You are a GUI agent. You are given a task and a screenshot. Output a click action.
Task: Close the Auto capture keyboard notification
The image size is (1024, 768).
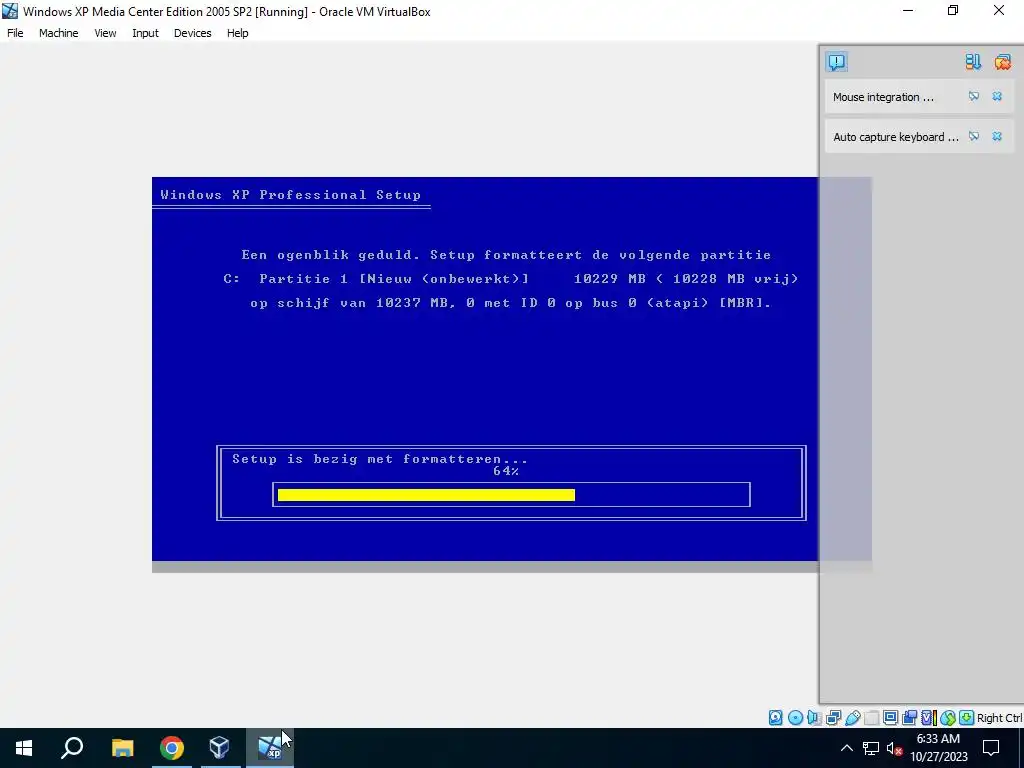pos(997,136)
